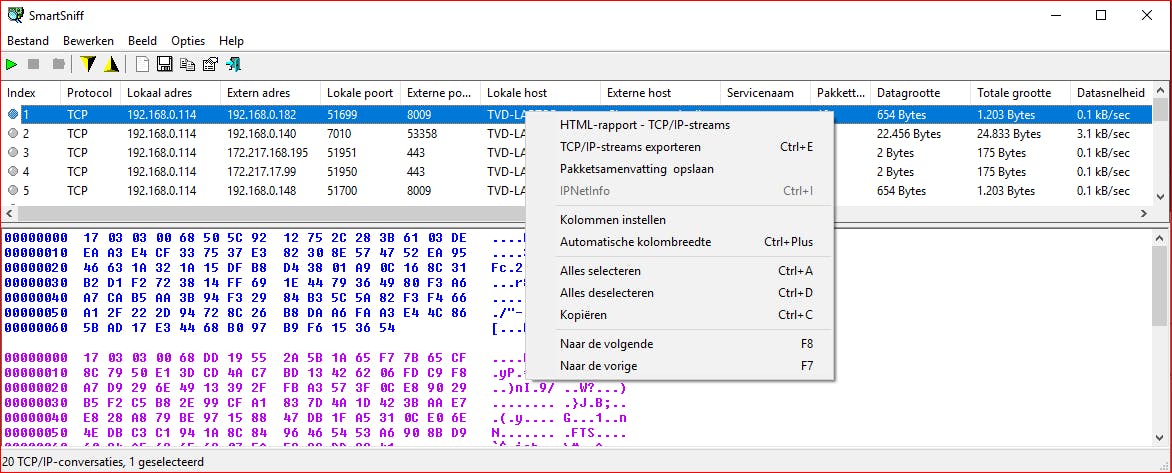Click Kolommen instellen in context menu
The width and height of the screenshot is (1172, 473).
point(613,220)
